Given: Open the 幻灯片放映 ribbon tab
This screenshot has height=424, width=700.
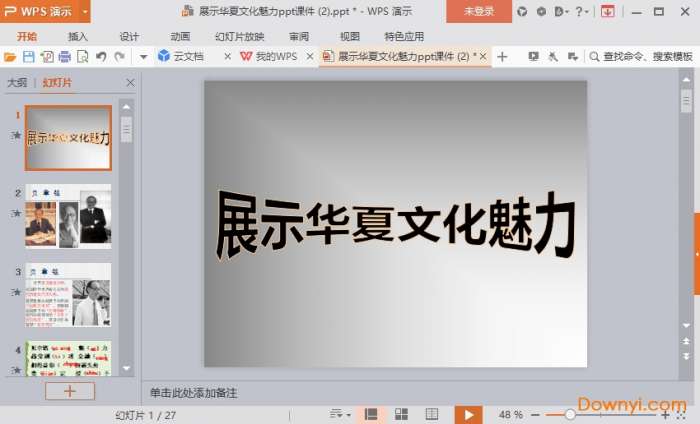Looking at the screenshot, I should click(240, 37).
